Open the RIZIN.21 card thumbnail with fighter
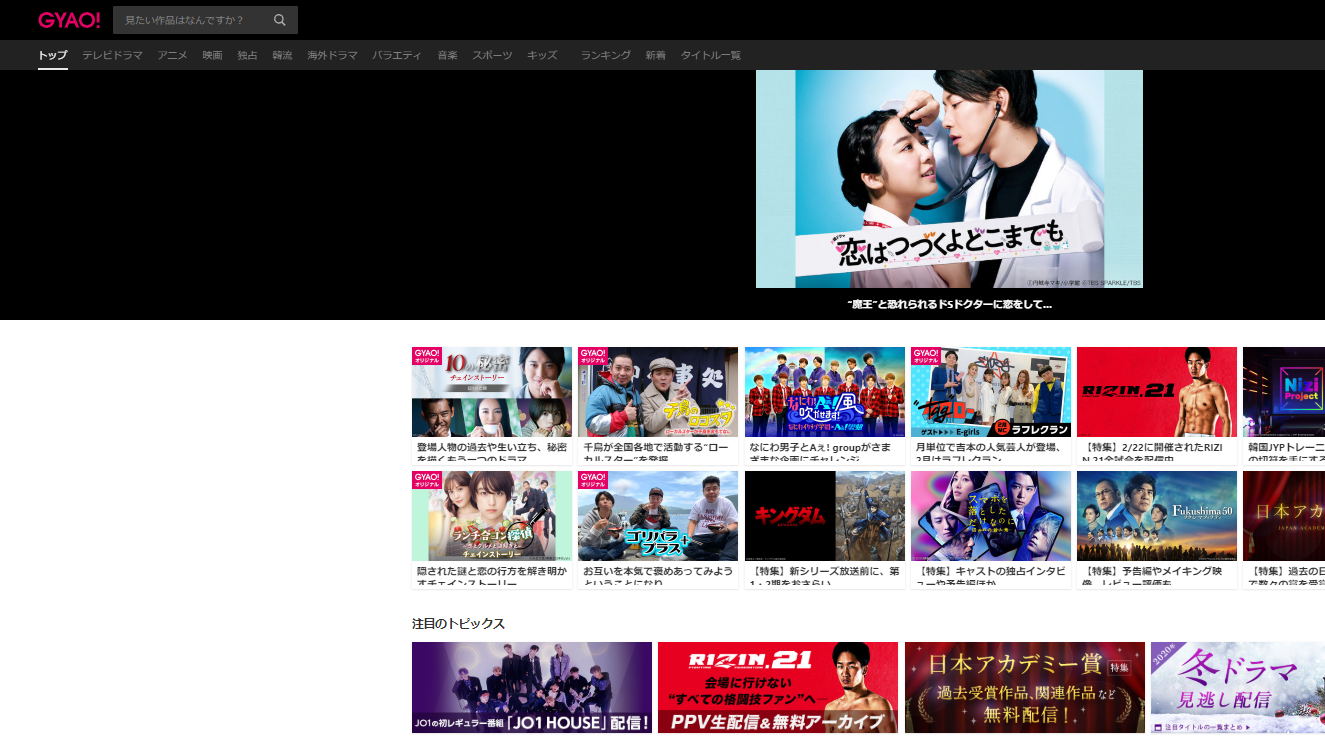This screenshot has height=746, width=1325. pos(1156,392)
